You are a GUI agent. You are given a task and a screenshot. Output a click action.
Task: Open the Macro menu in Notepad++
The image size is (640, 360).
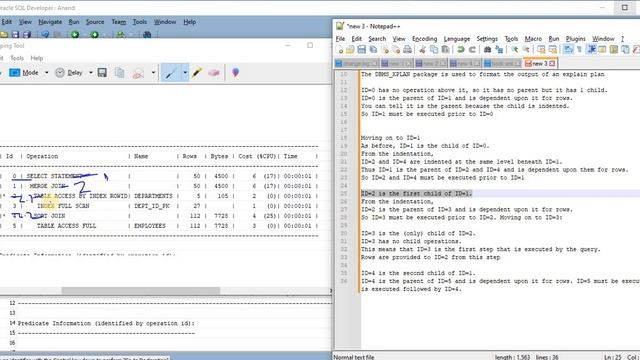(x=533, y=39)
